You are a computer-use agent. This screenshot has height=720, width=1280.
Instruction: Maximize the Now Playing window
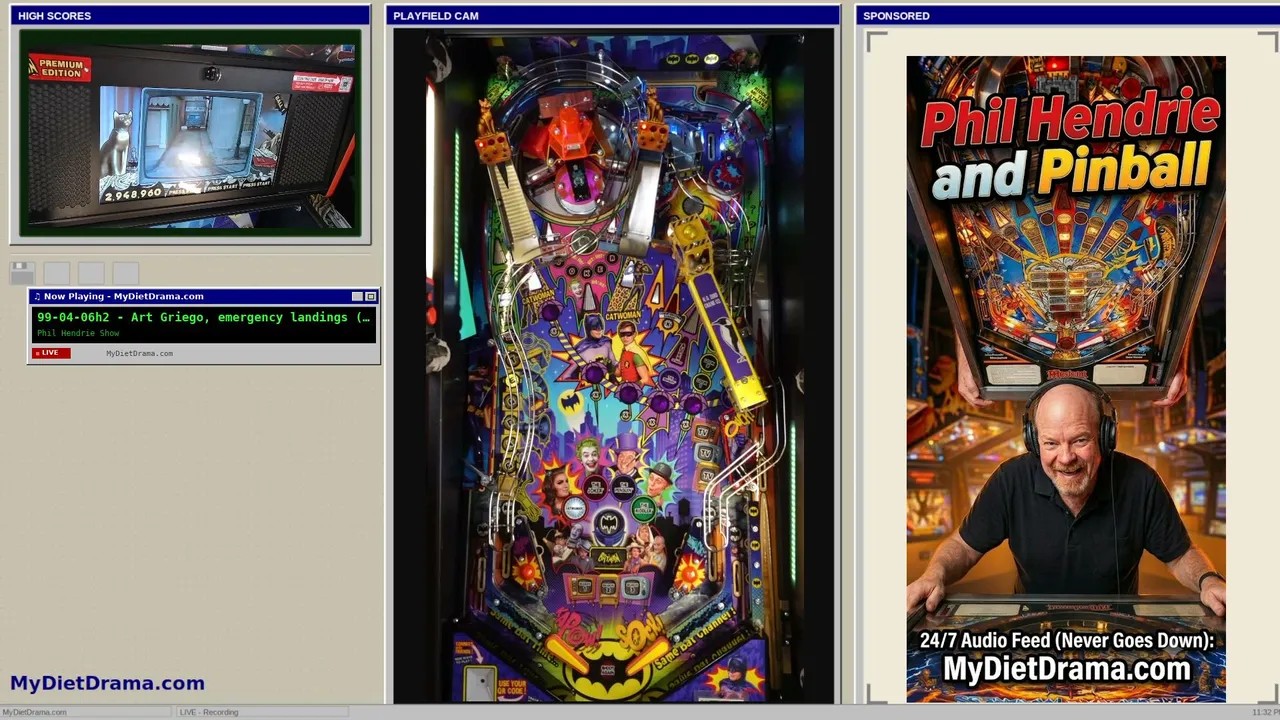[370, 296]
